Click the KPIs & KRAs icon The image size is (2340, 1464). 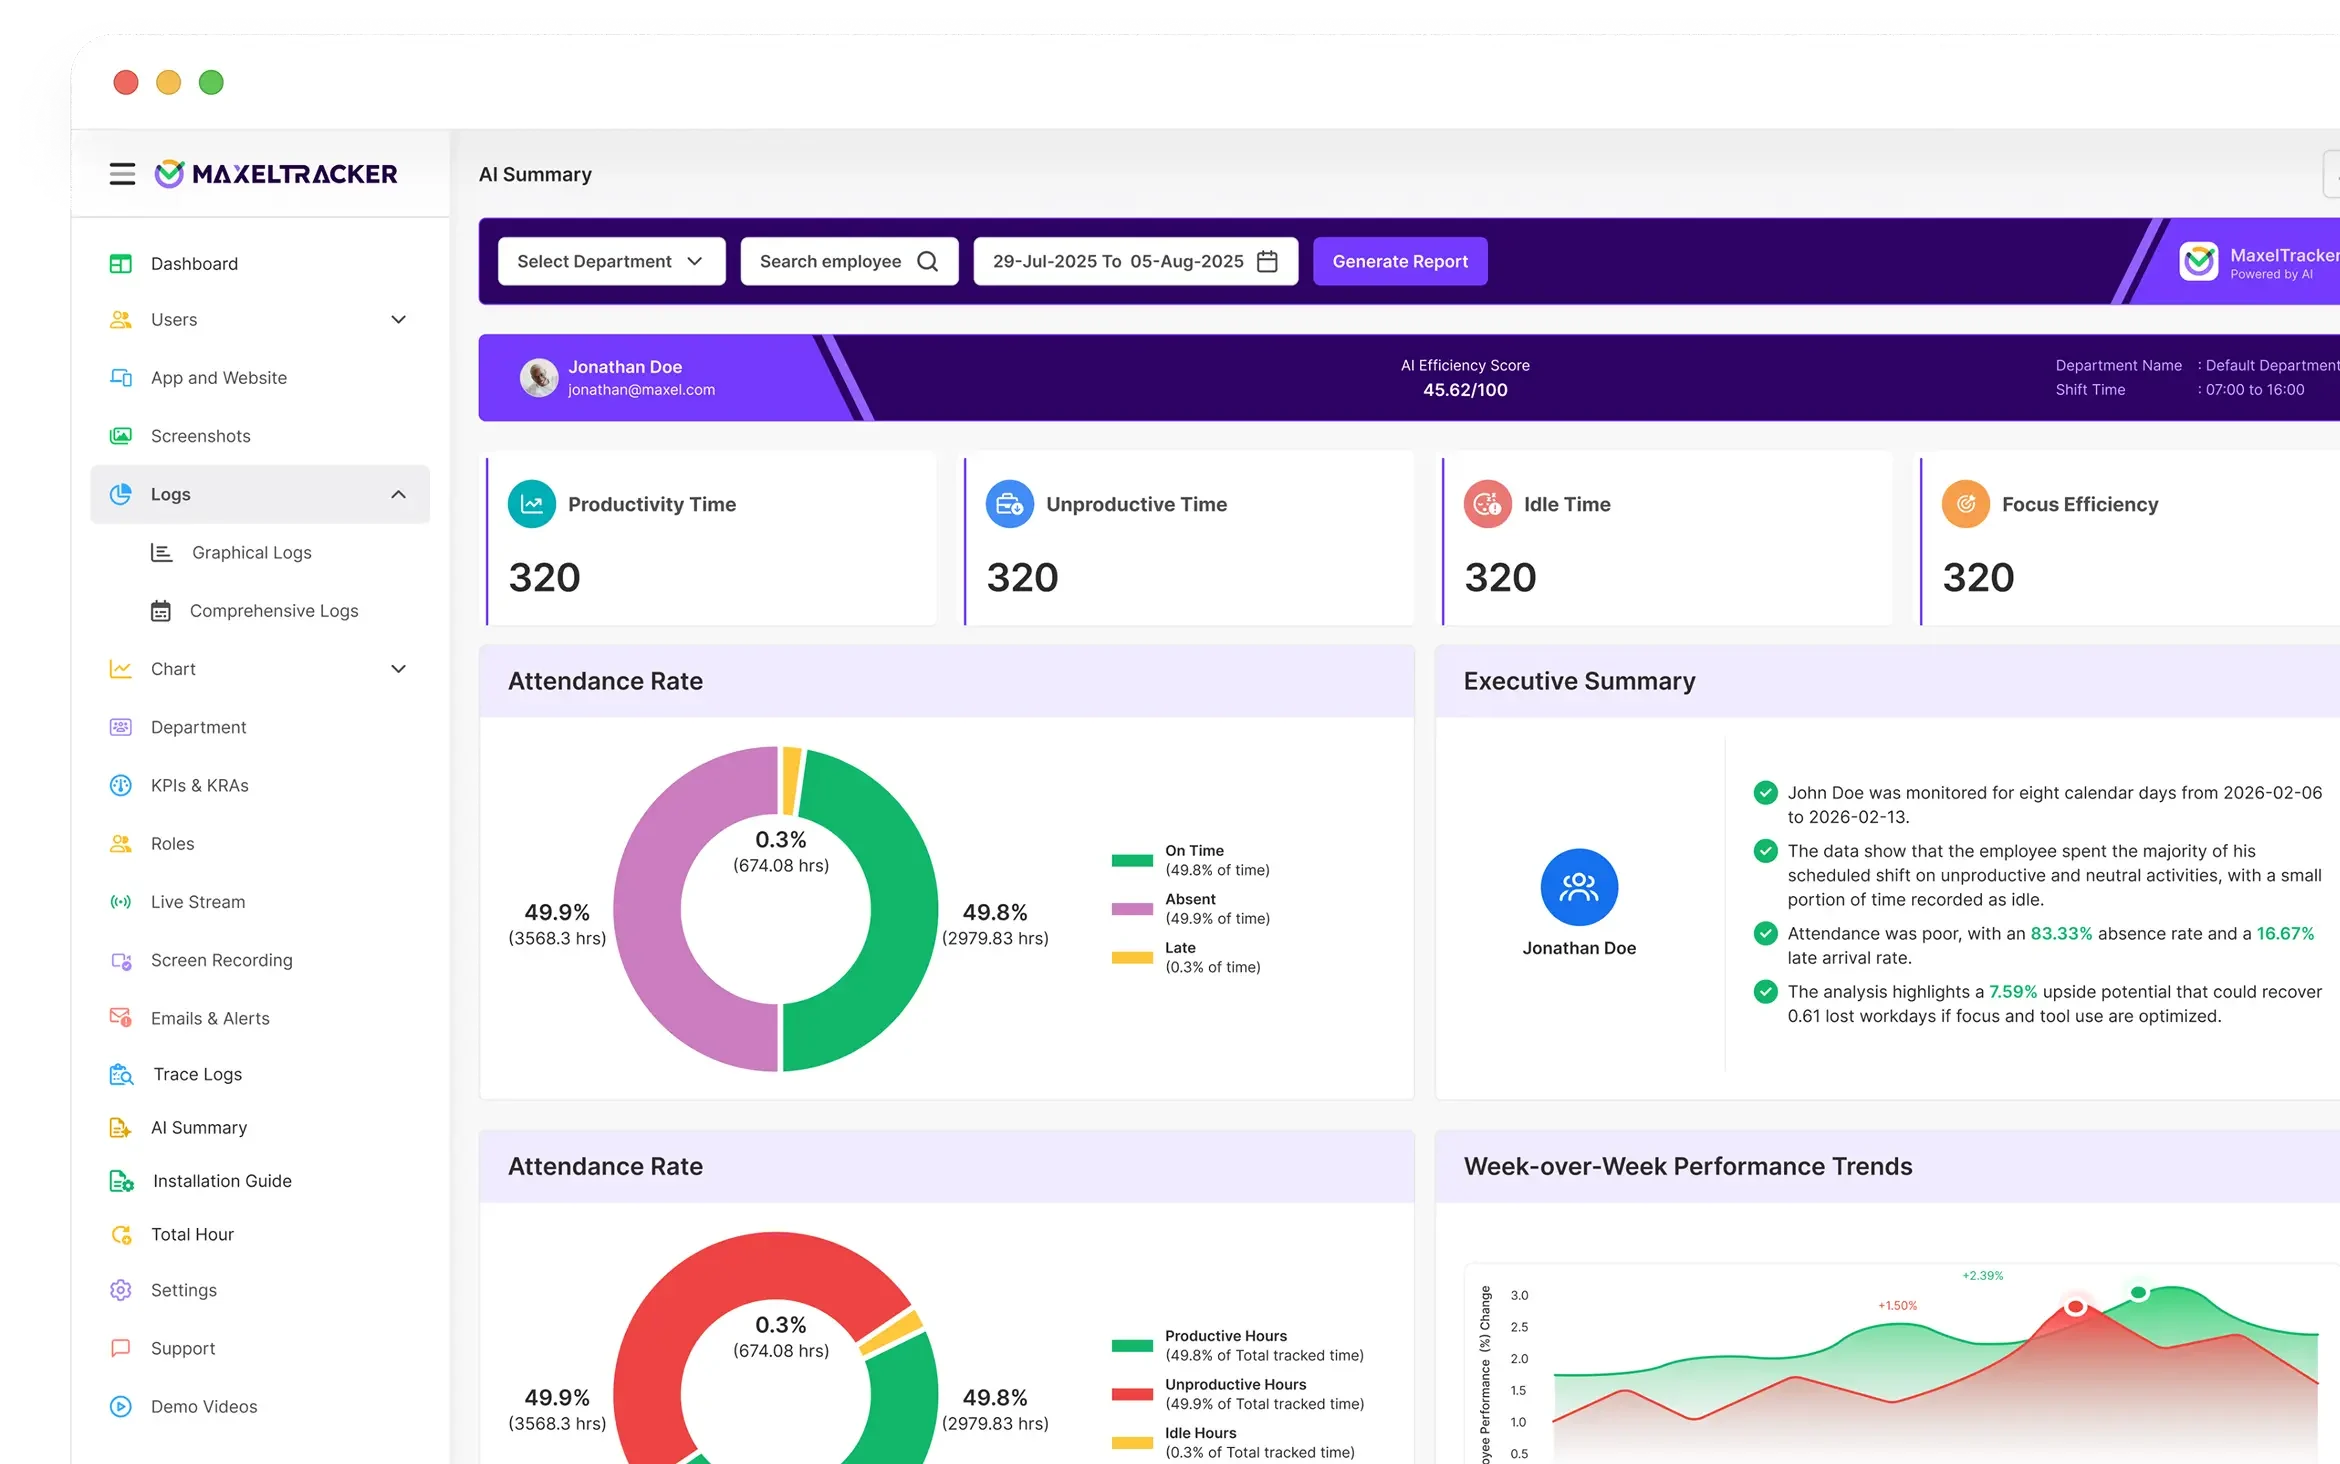121,786
